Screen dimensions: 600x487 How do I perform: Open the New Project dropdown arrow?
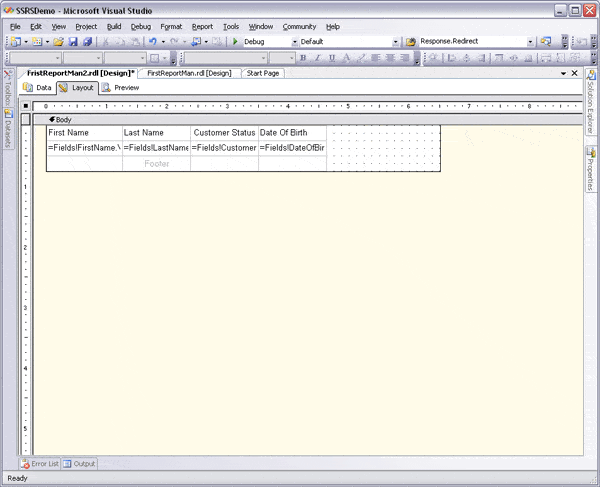coord(26,42)
